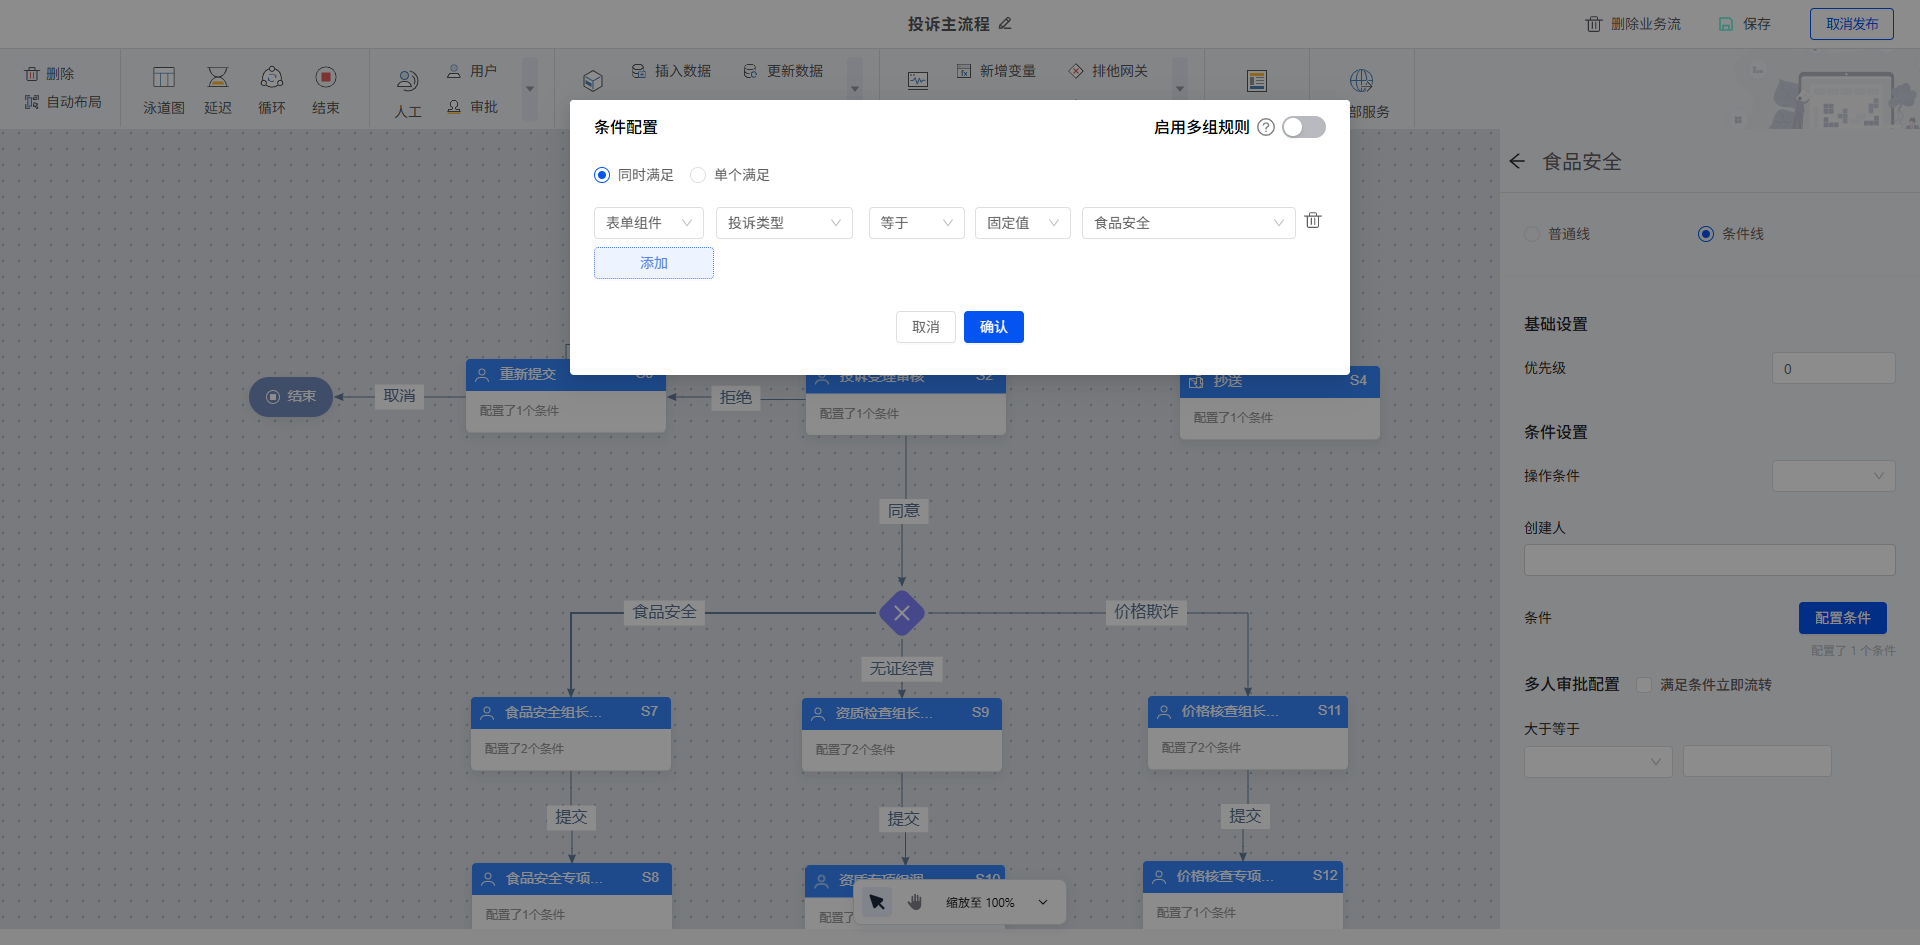Delete the condition row with trash icon
The width and height of the screenshot is (1920, 945).
tap(1313, 221)
